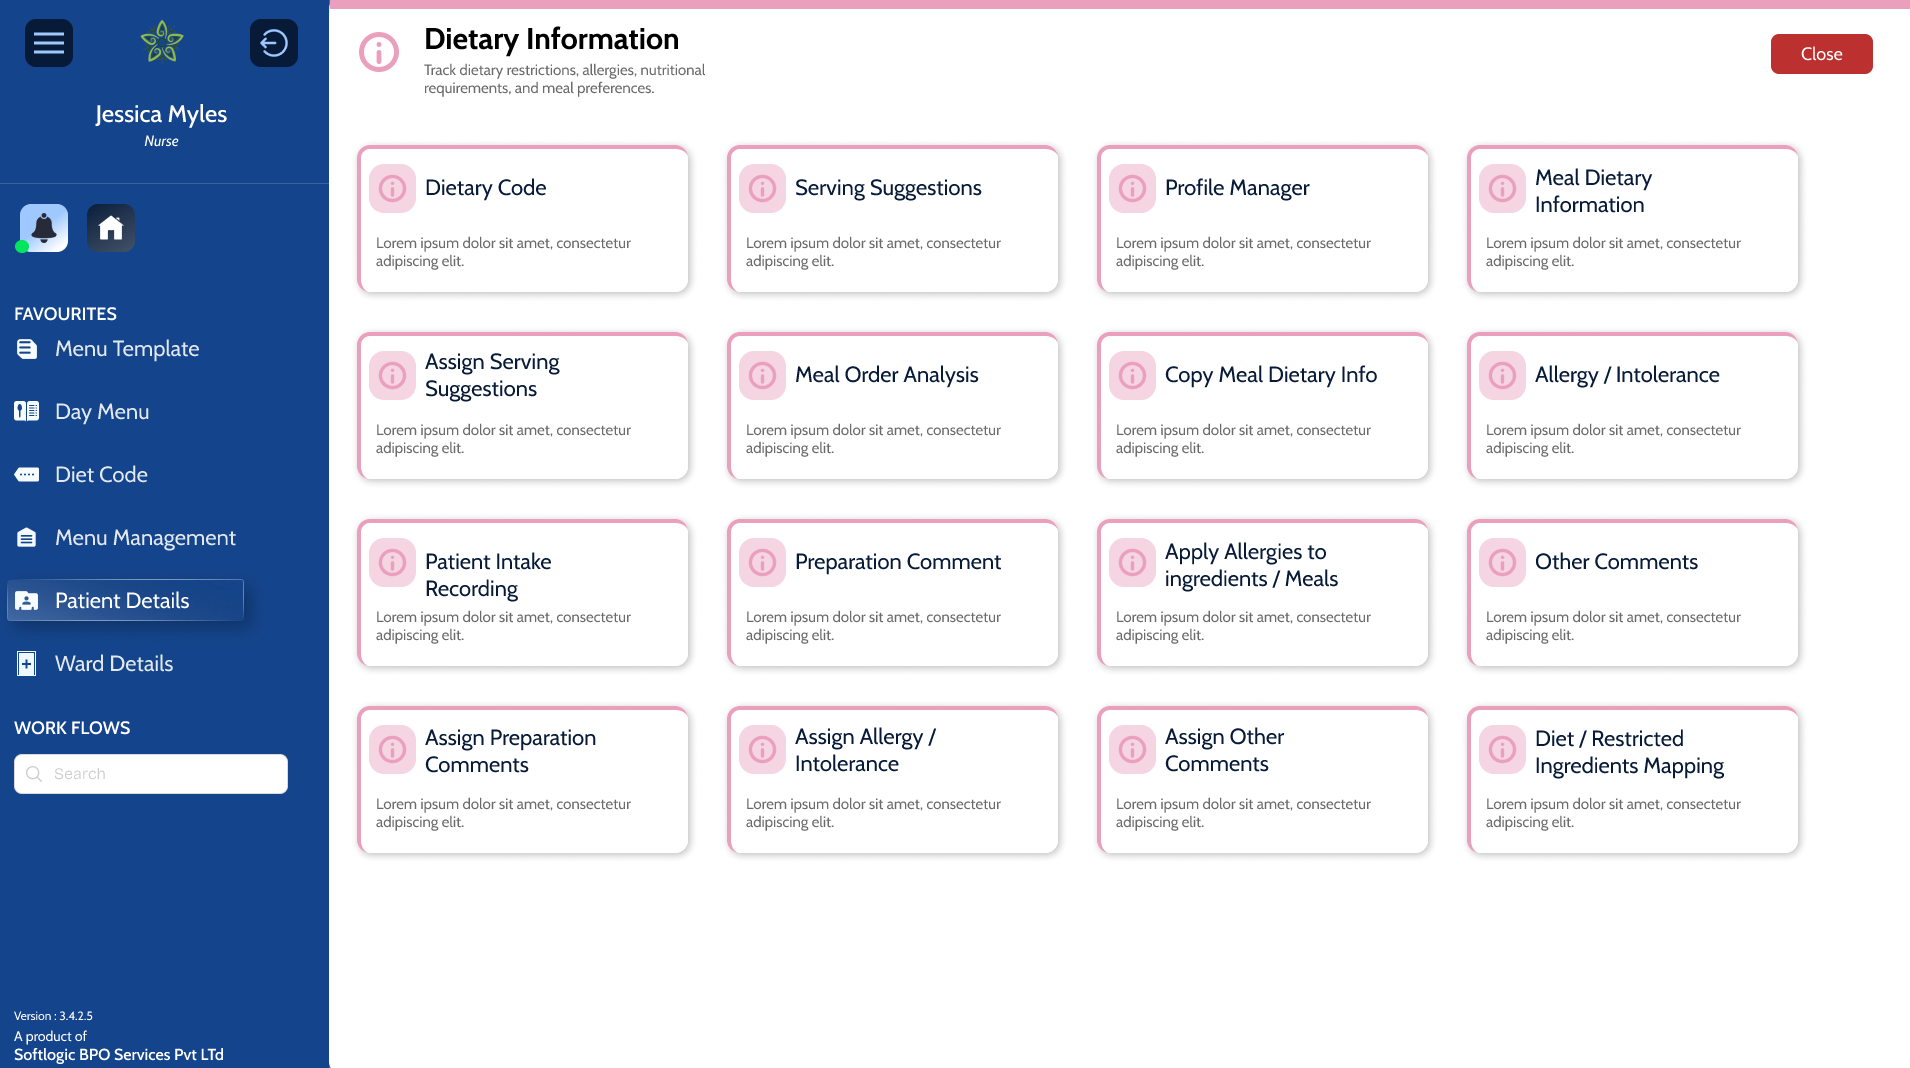Image resolution: width=1910 pixels, height=1068 pixels.
Task: Open the Meal Dietary Information card
Action: click(1633, 220)
